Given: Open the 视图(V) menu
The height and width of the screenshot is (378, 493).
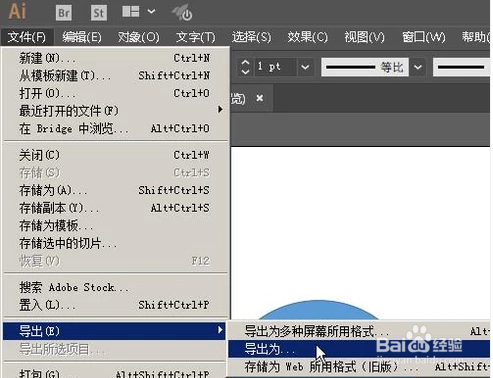Looking at the screenshot, I should [364, 37].
